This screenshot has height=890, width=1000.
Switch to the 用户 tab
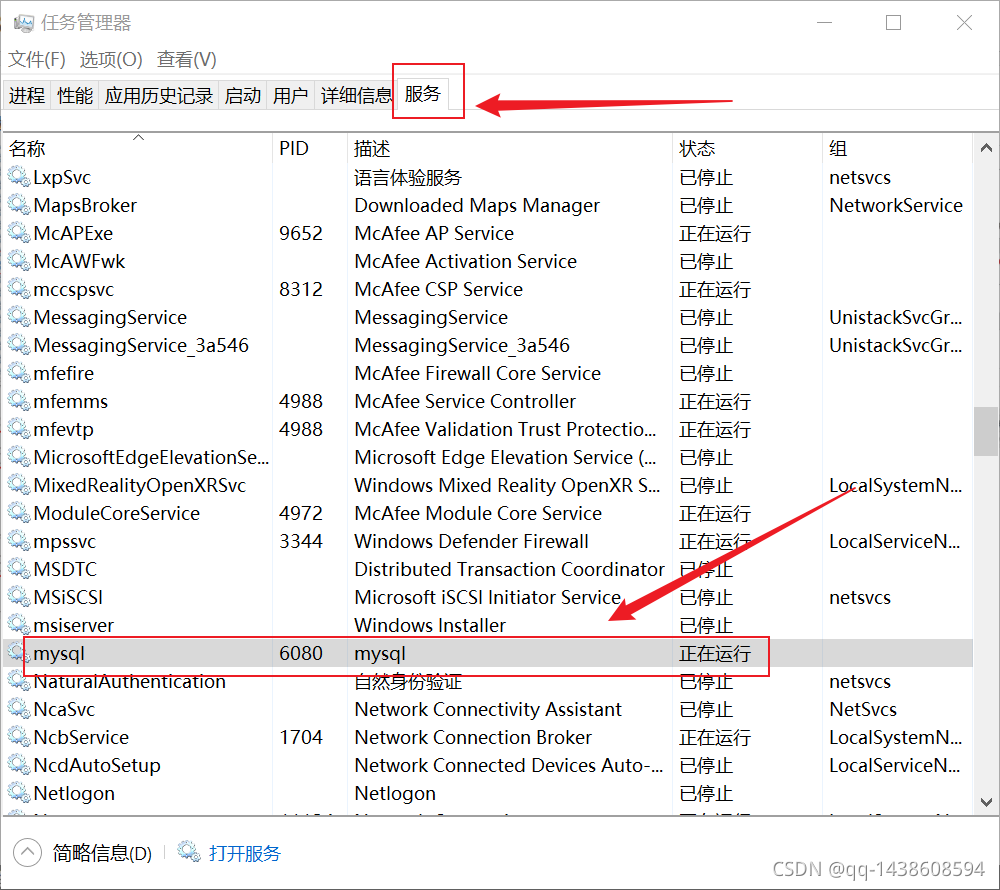pyautogui.click(x=290, y=96)
